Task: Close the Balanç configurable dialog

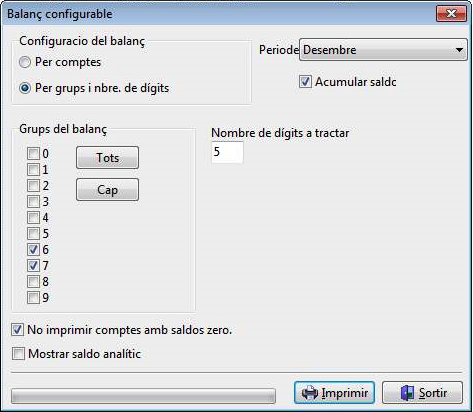Action: (x=451, y=14)
